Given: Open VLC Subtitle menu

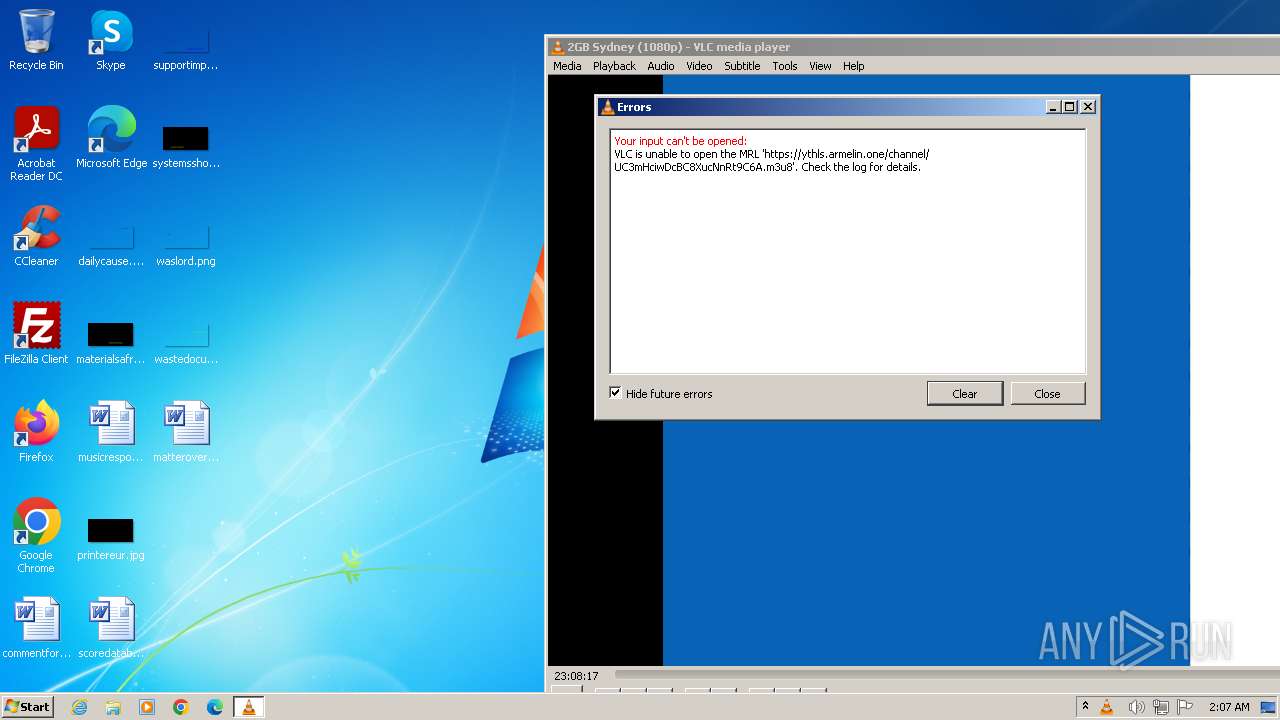Looking at the screenshot, I should coord(742,66).
